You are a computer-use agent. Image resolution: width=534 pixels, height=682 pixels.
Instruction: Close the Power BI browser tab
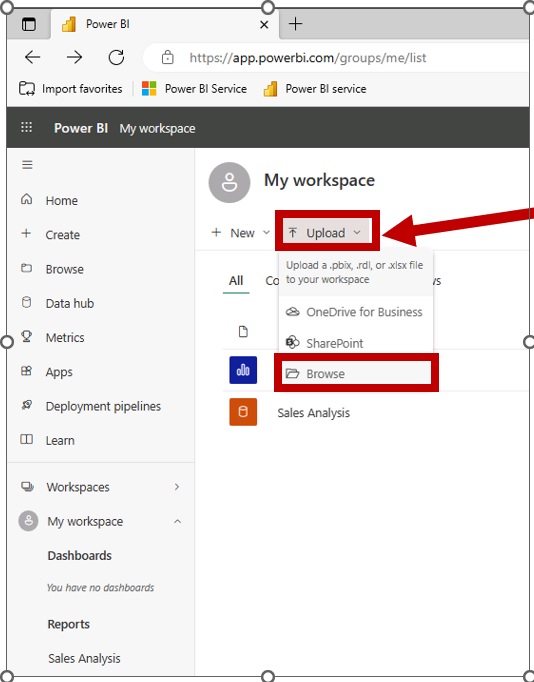click(264, 25)
